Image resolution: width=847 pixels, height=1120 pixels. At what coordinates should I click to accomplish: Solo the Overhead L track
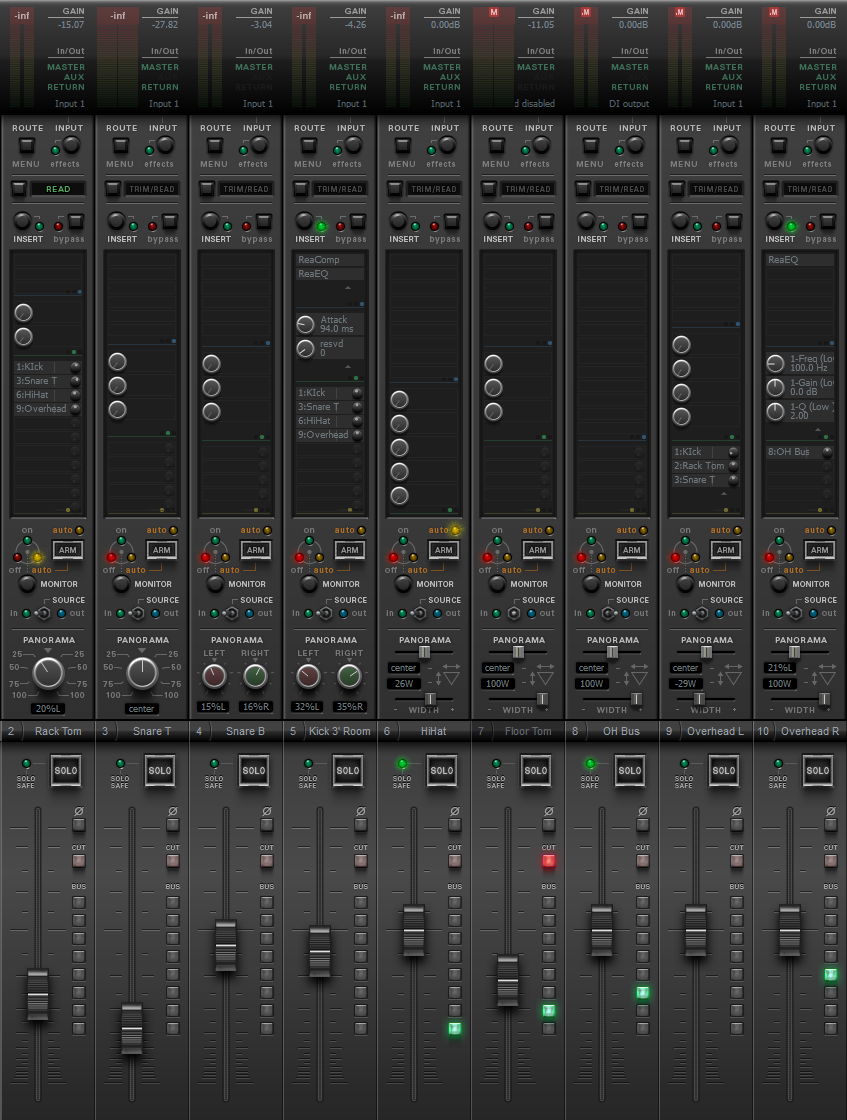tap(724, 770)
